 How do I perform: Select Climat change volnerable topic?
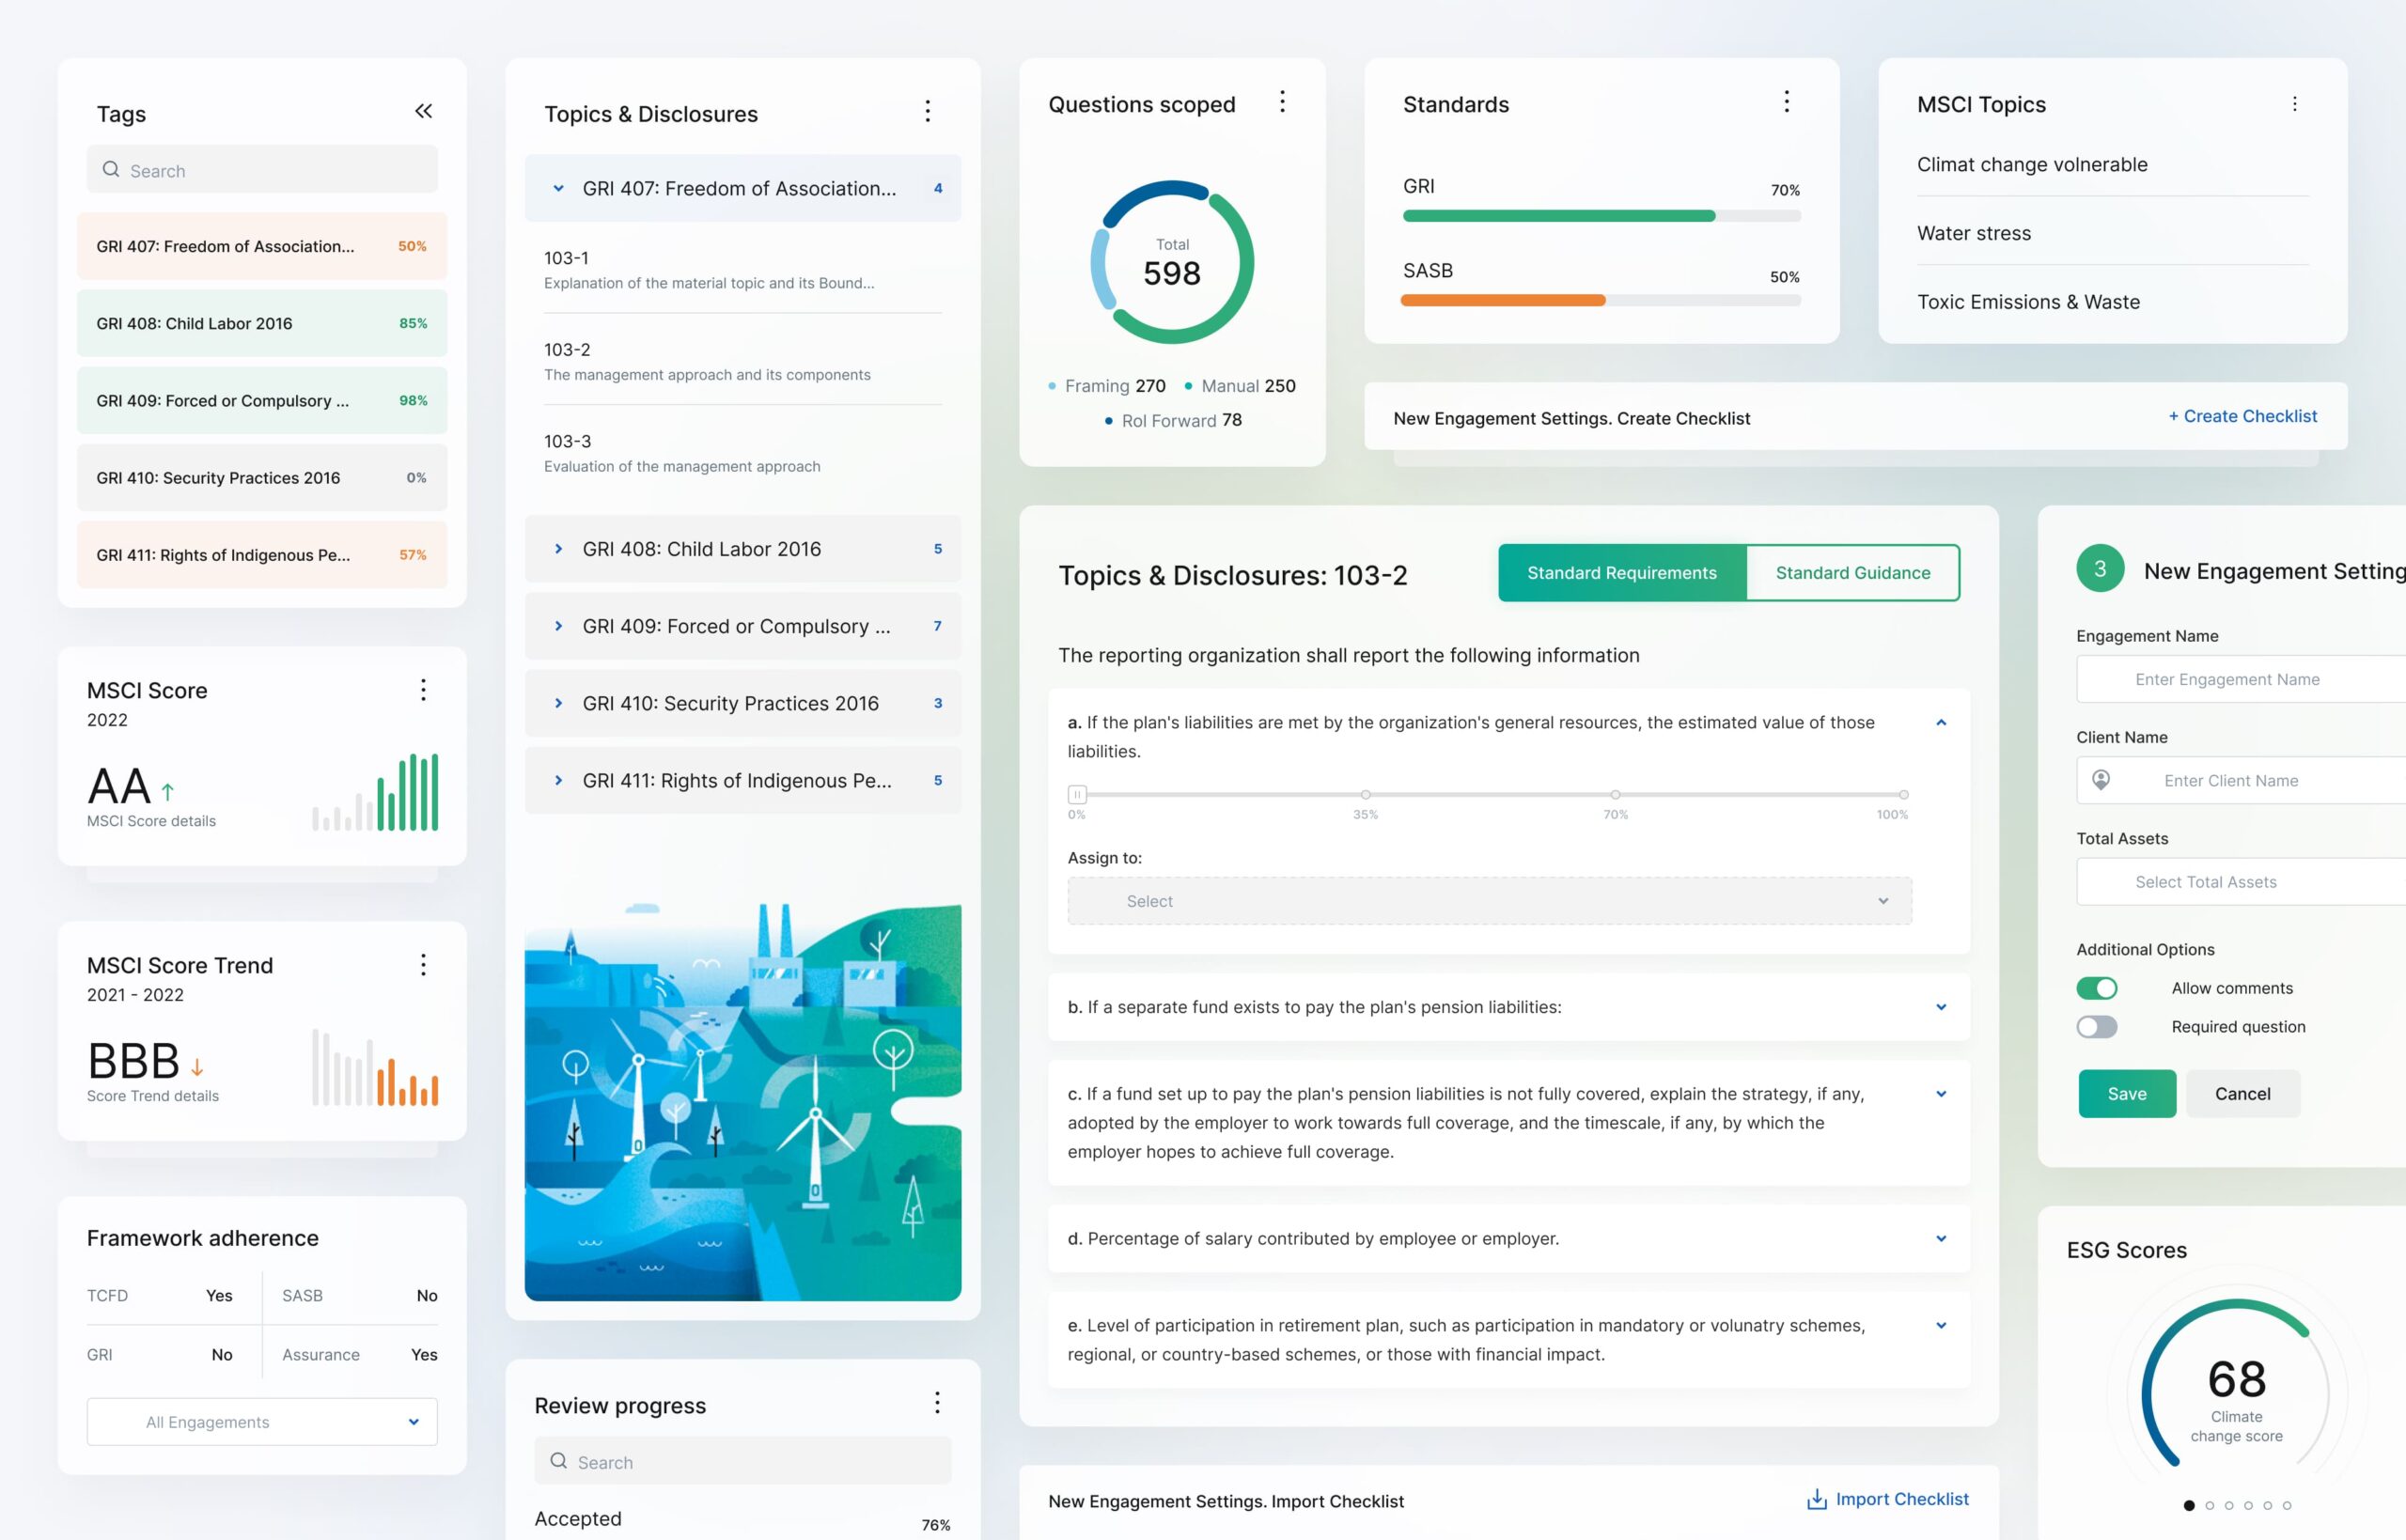coord(2032,165)
